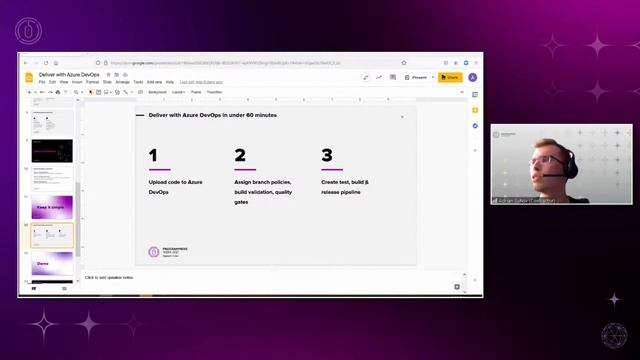Open the comment history icon
Image resolution: width=640 pixels, height=360 pixels.
click(x=393, y=77)
